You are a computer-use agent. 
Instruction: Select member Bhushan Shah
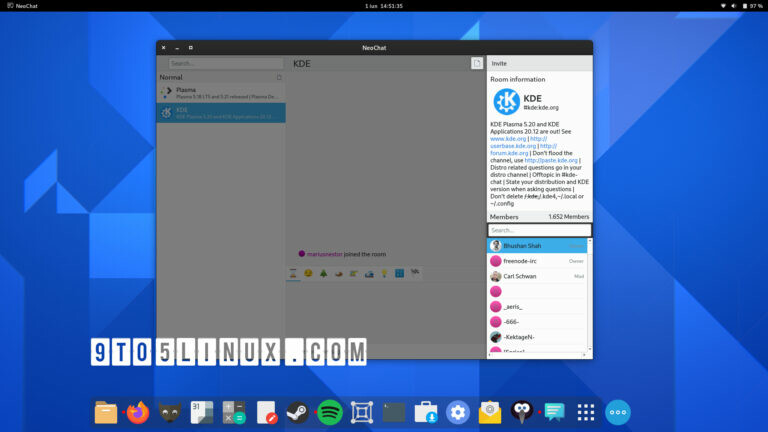tap(537, 245)
